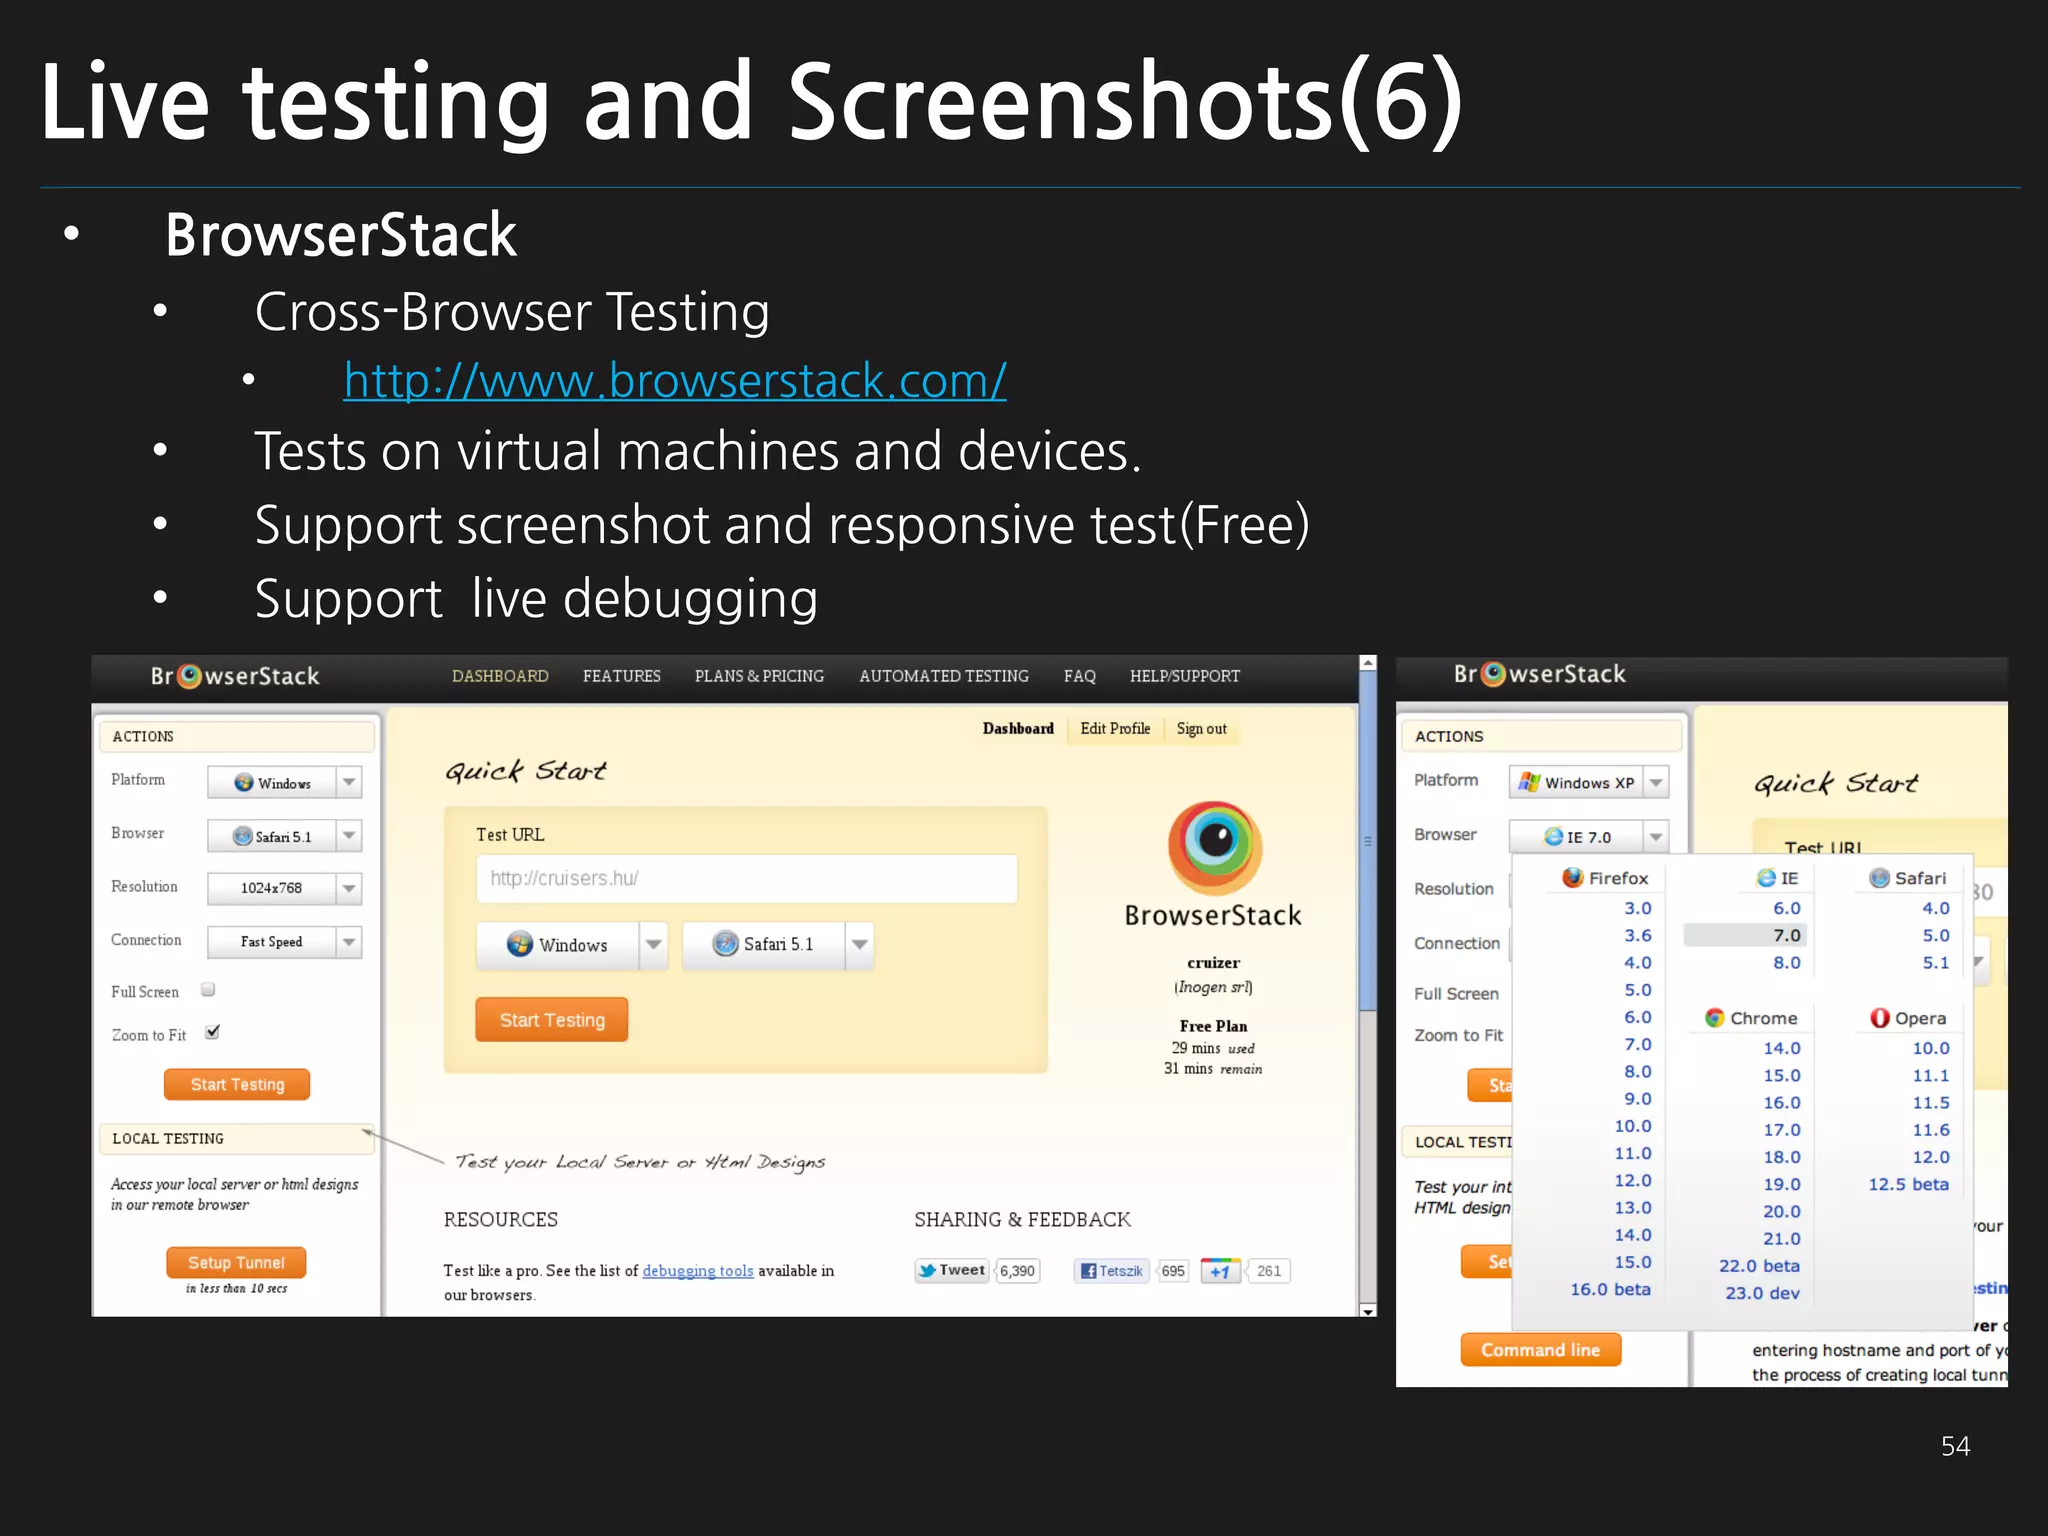Click the Facebook icon on Tetszik button
Viewport: 2048px width, 1536px height.
click(x=1089, y=1271)
